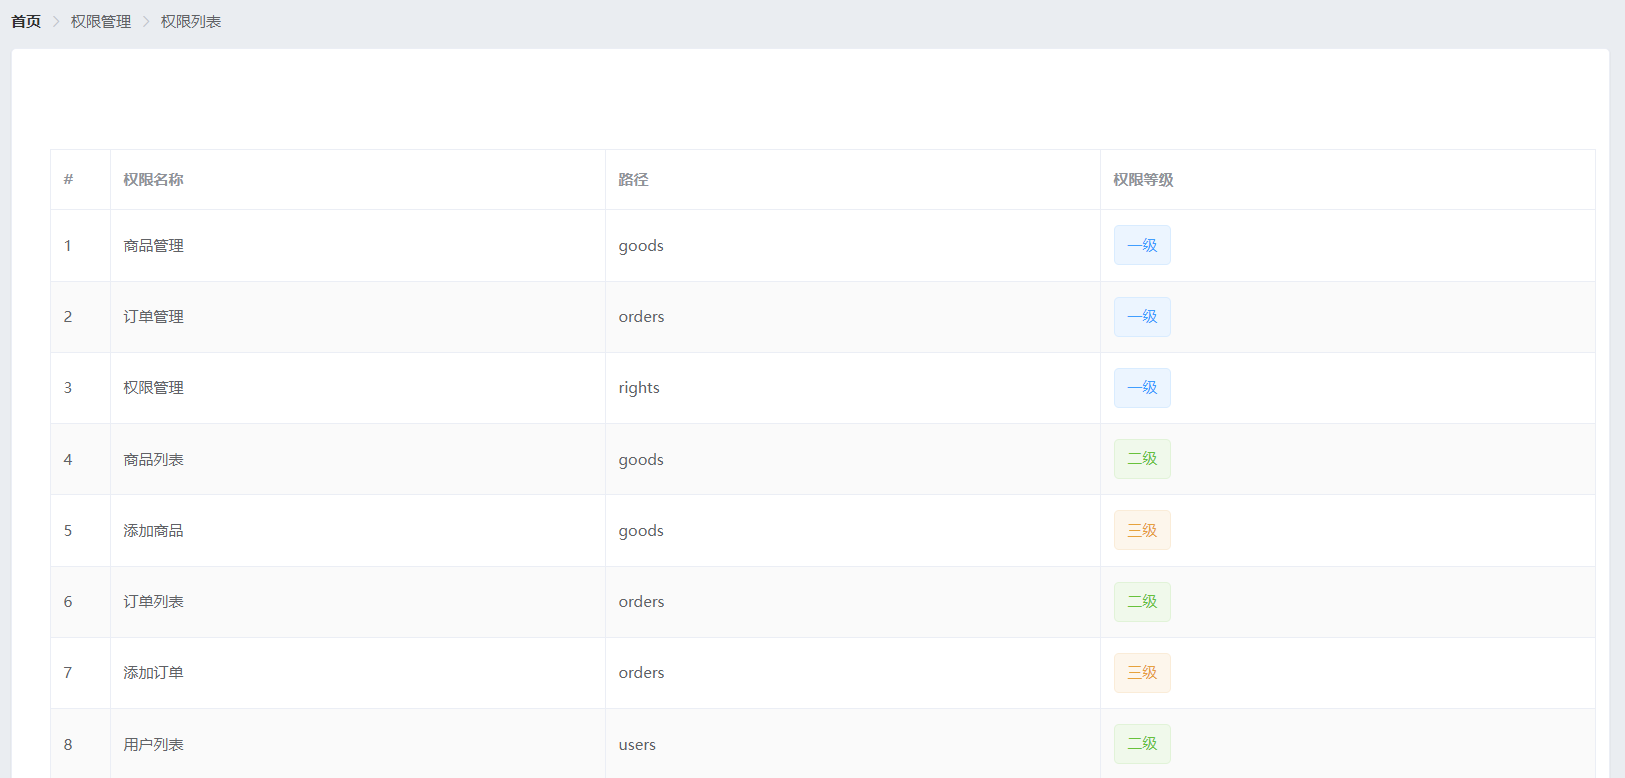Click the 二级 tag in 订单列表 row
Image resolution: width=1625 pixels, height=778 pixels.
(x=1142, y=602)
